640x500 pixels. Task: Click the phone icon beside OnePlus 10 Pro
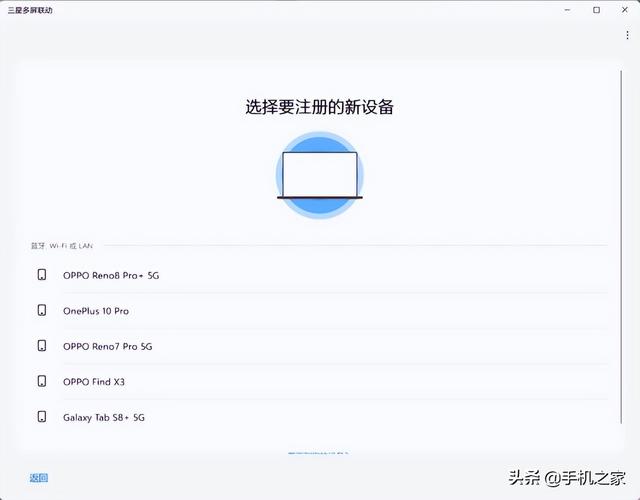click(x=42, y=310)
